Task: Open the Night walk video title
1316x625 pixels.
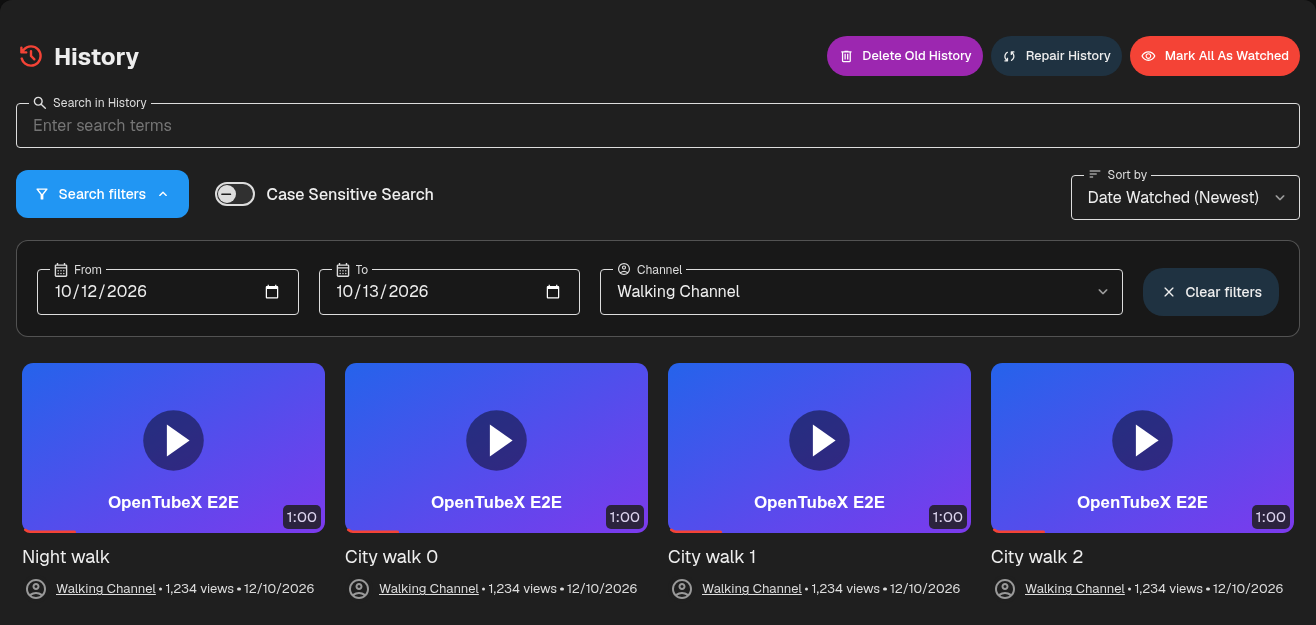Action: click(66, 557)
